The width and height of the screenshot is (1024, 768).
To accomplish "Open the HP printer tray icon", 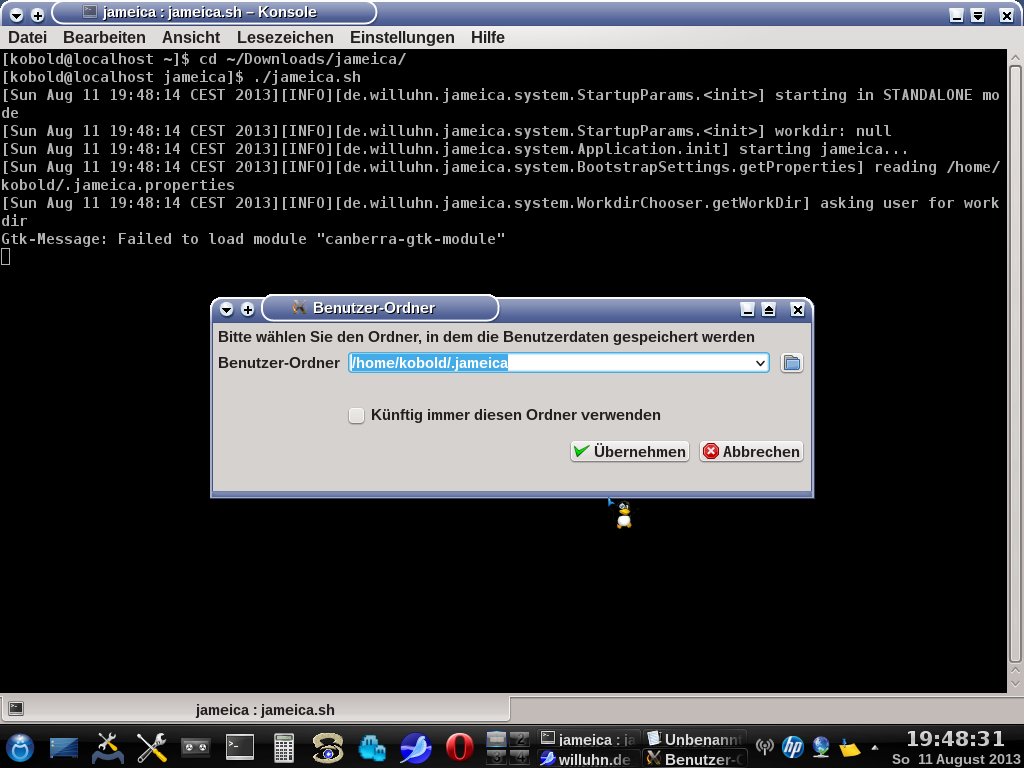I will tap(792, 746).
